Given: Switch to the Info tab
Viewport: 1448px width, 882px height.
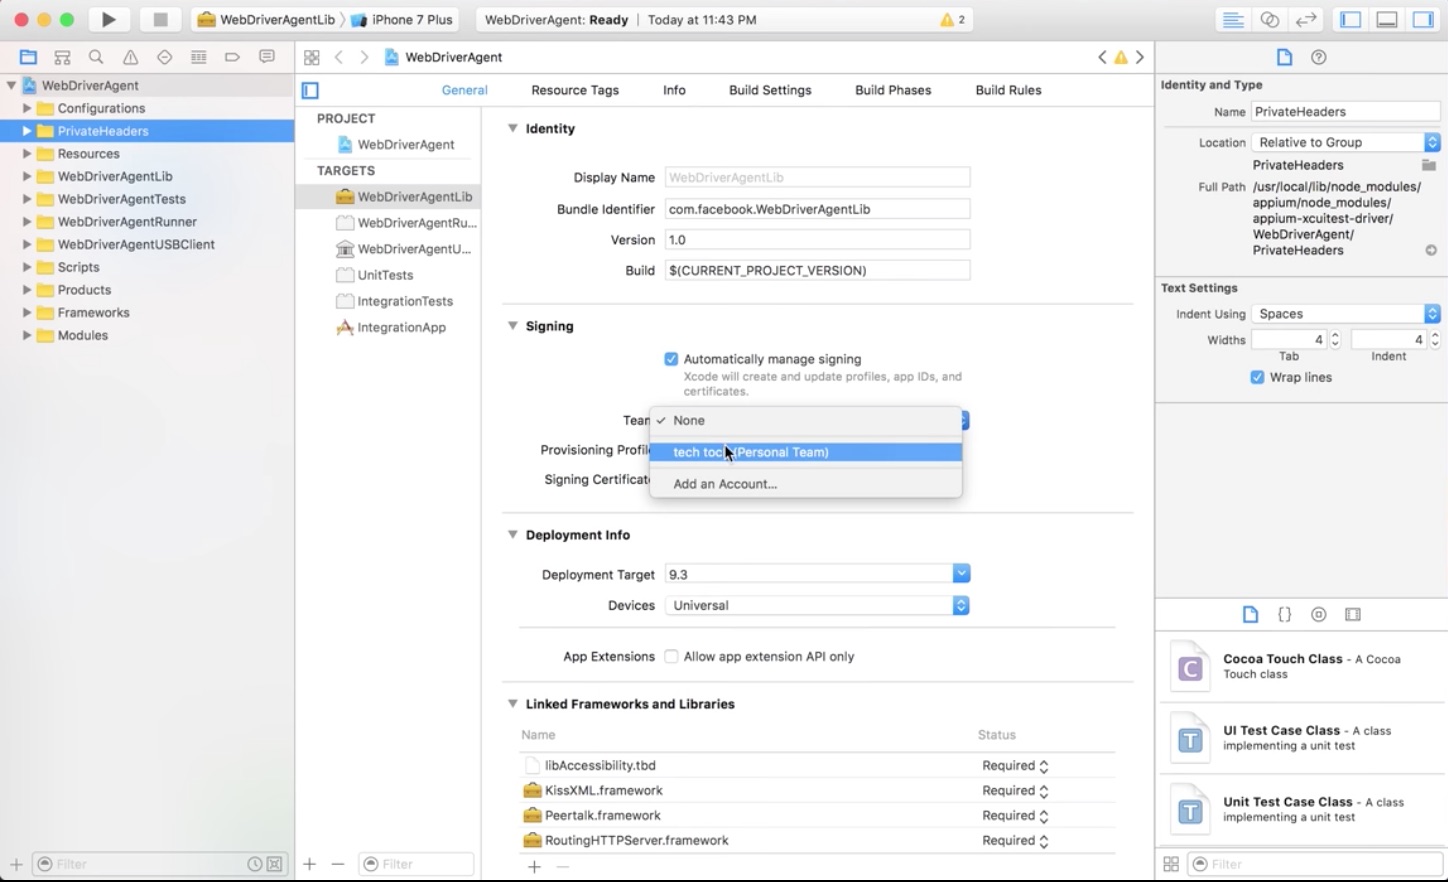Looking at the screenshot, I should (674, 90).
